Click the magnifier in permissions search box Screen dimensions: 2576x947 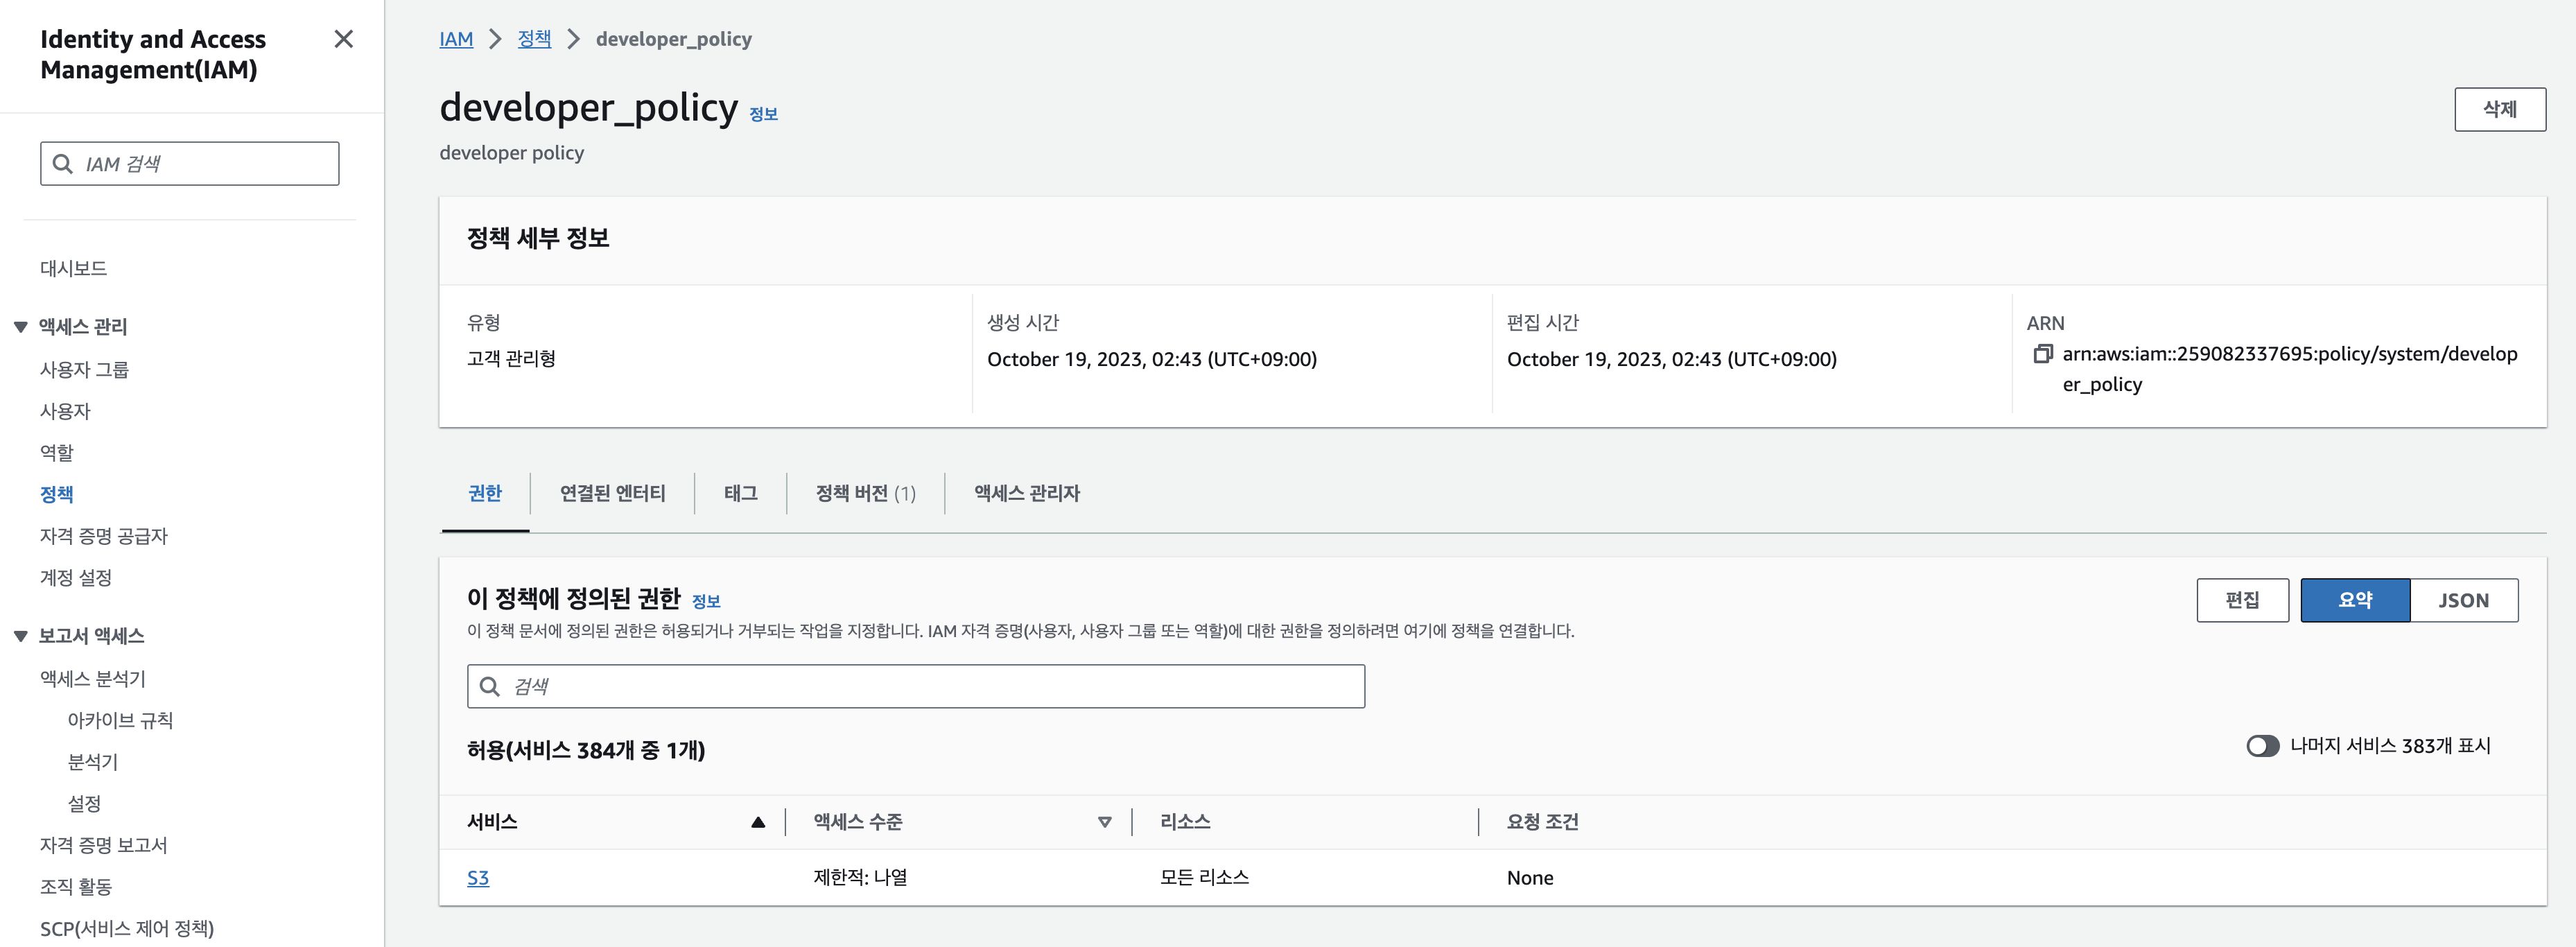490,687
